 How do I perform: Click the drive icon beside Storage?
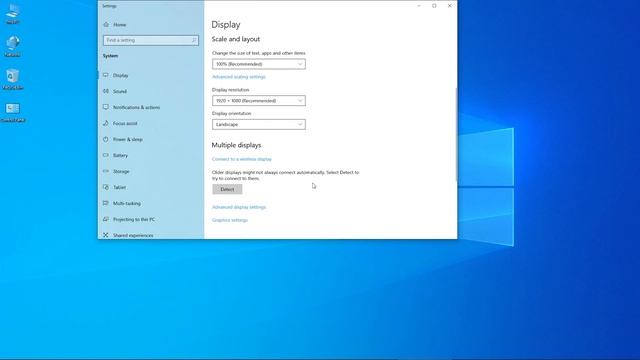[106, 171]
